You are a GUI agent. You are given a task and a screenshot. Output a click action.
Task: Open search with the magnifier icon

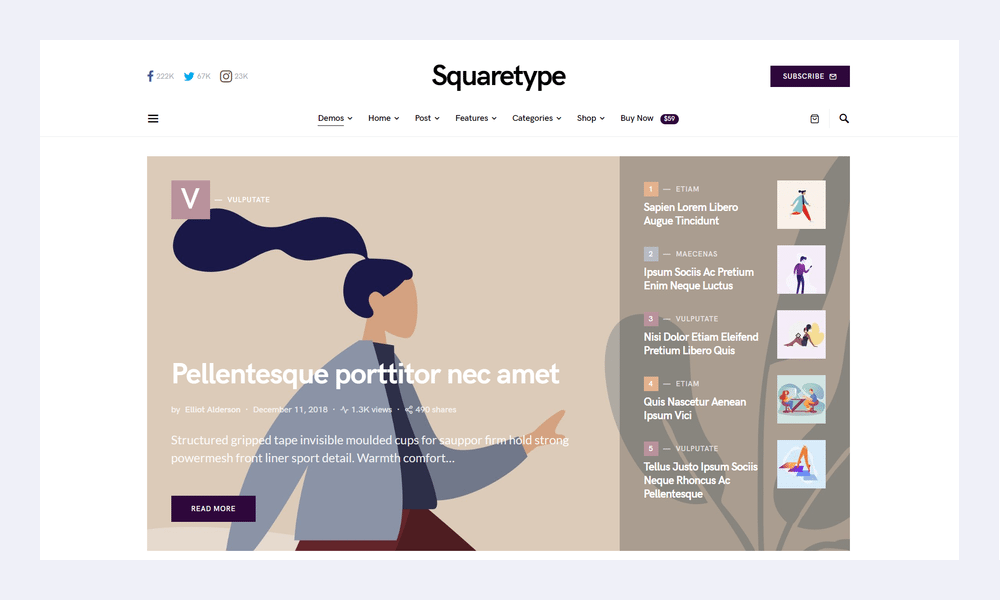(844, 119)
